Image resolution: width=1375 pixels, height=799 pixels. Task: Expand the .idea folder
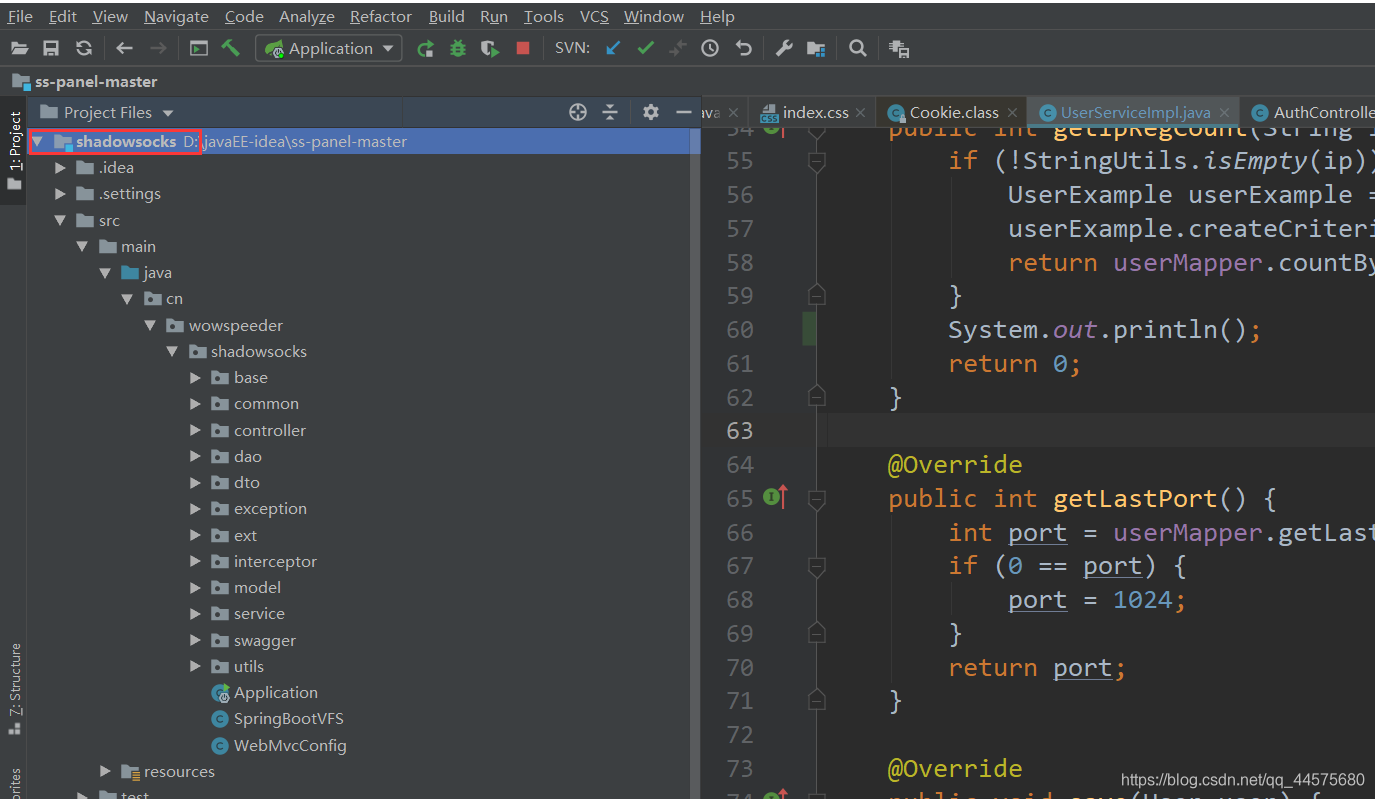61,168
